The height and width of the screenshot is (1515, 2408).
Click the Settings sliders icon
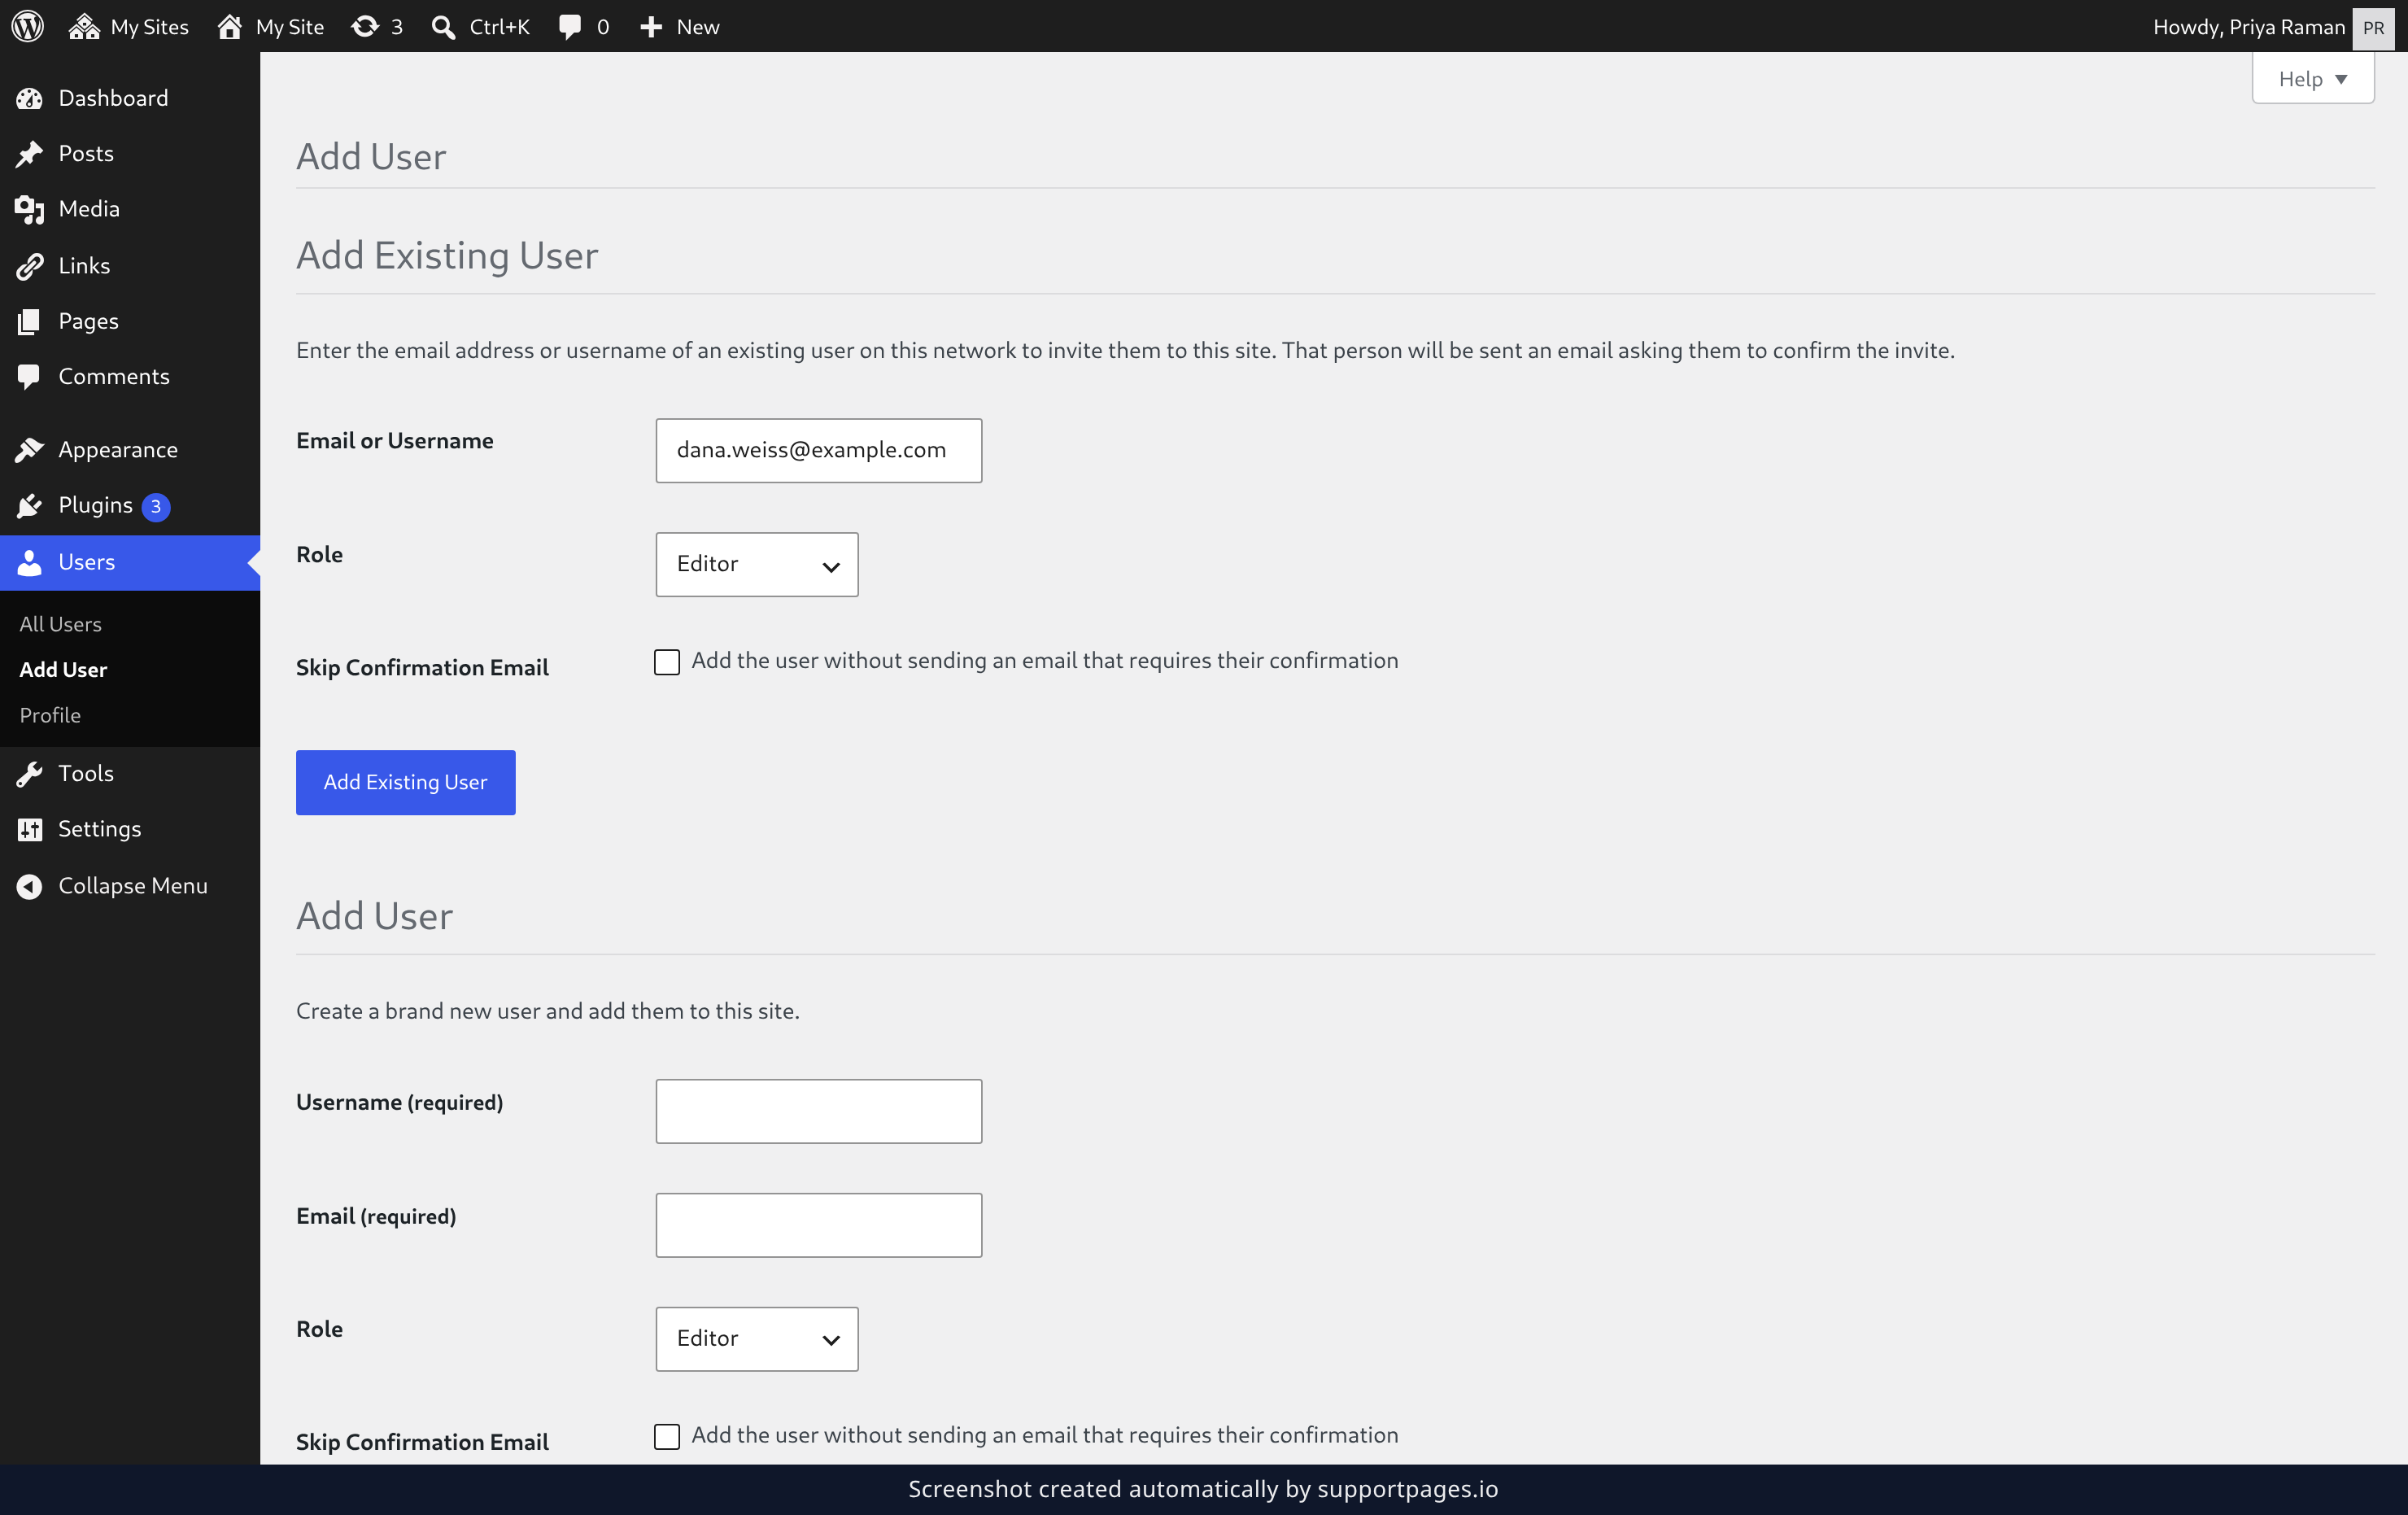click(x=29, y=829)
